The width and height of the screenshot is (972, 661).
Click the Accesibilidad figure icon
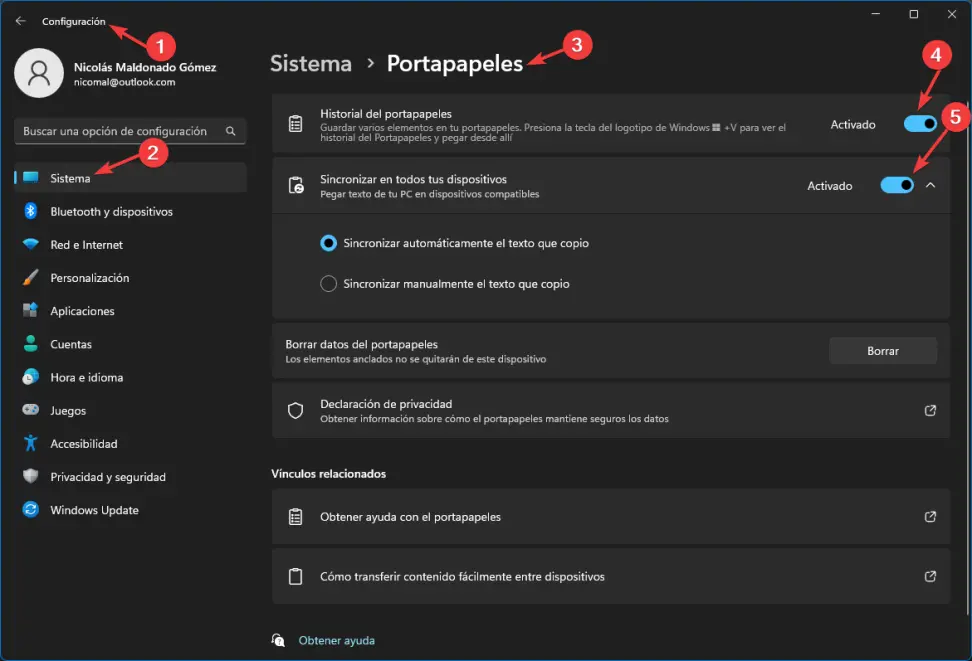click(x=30, y=443)
